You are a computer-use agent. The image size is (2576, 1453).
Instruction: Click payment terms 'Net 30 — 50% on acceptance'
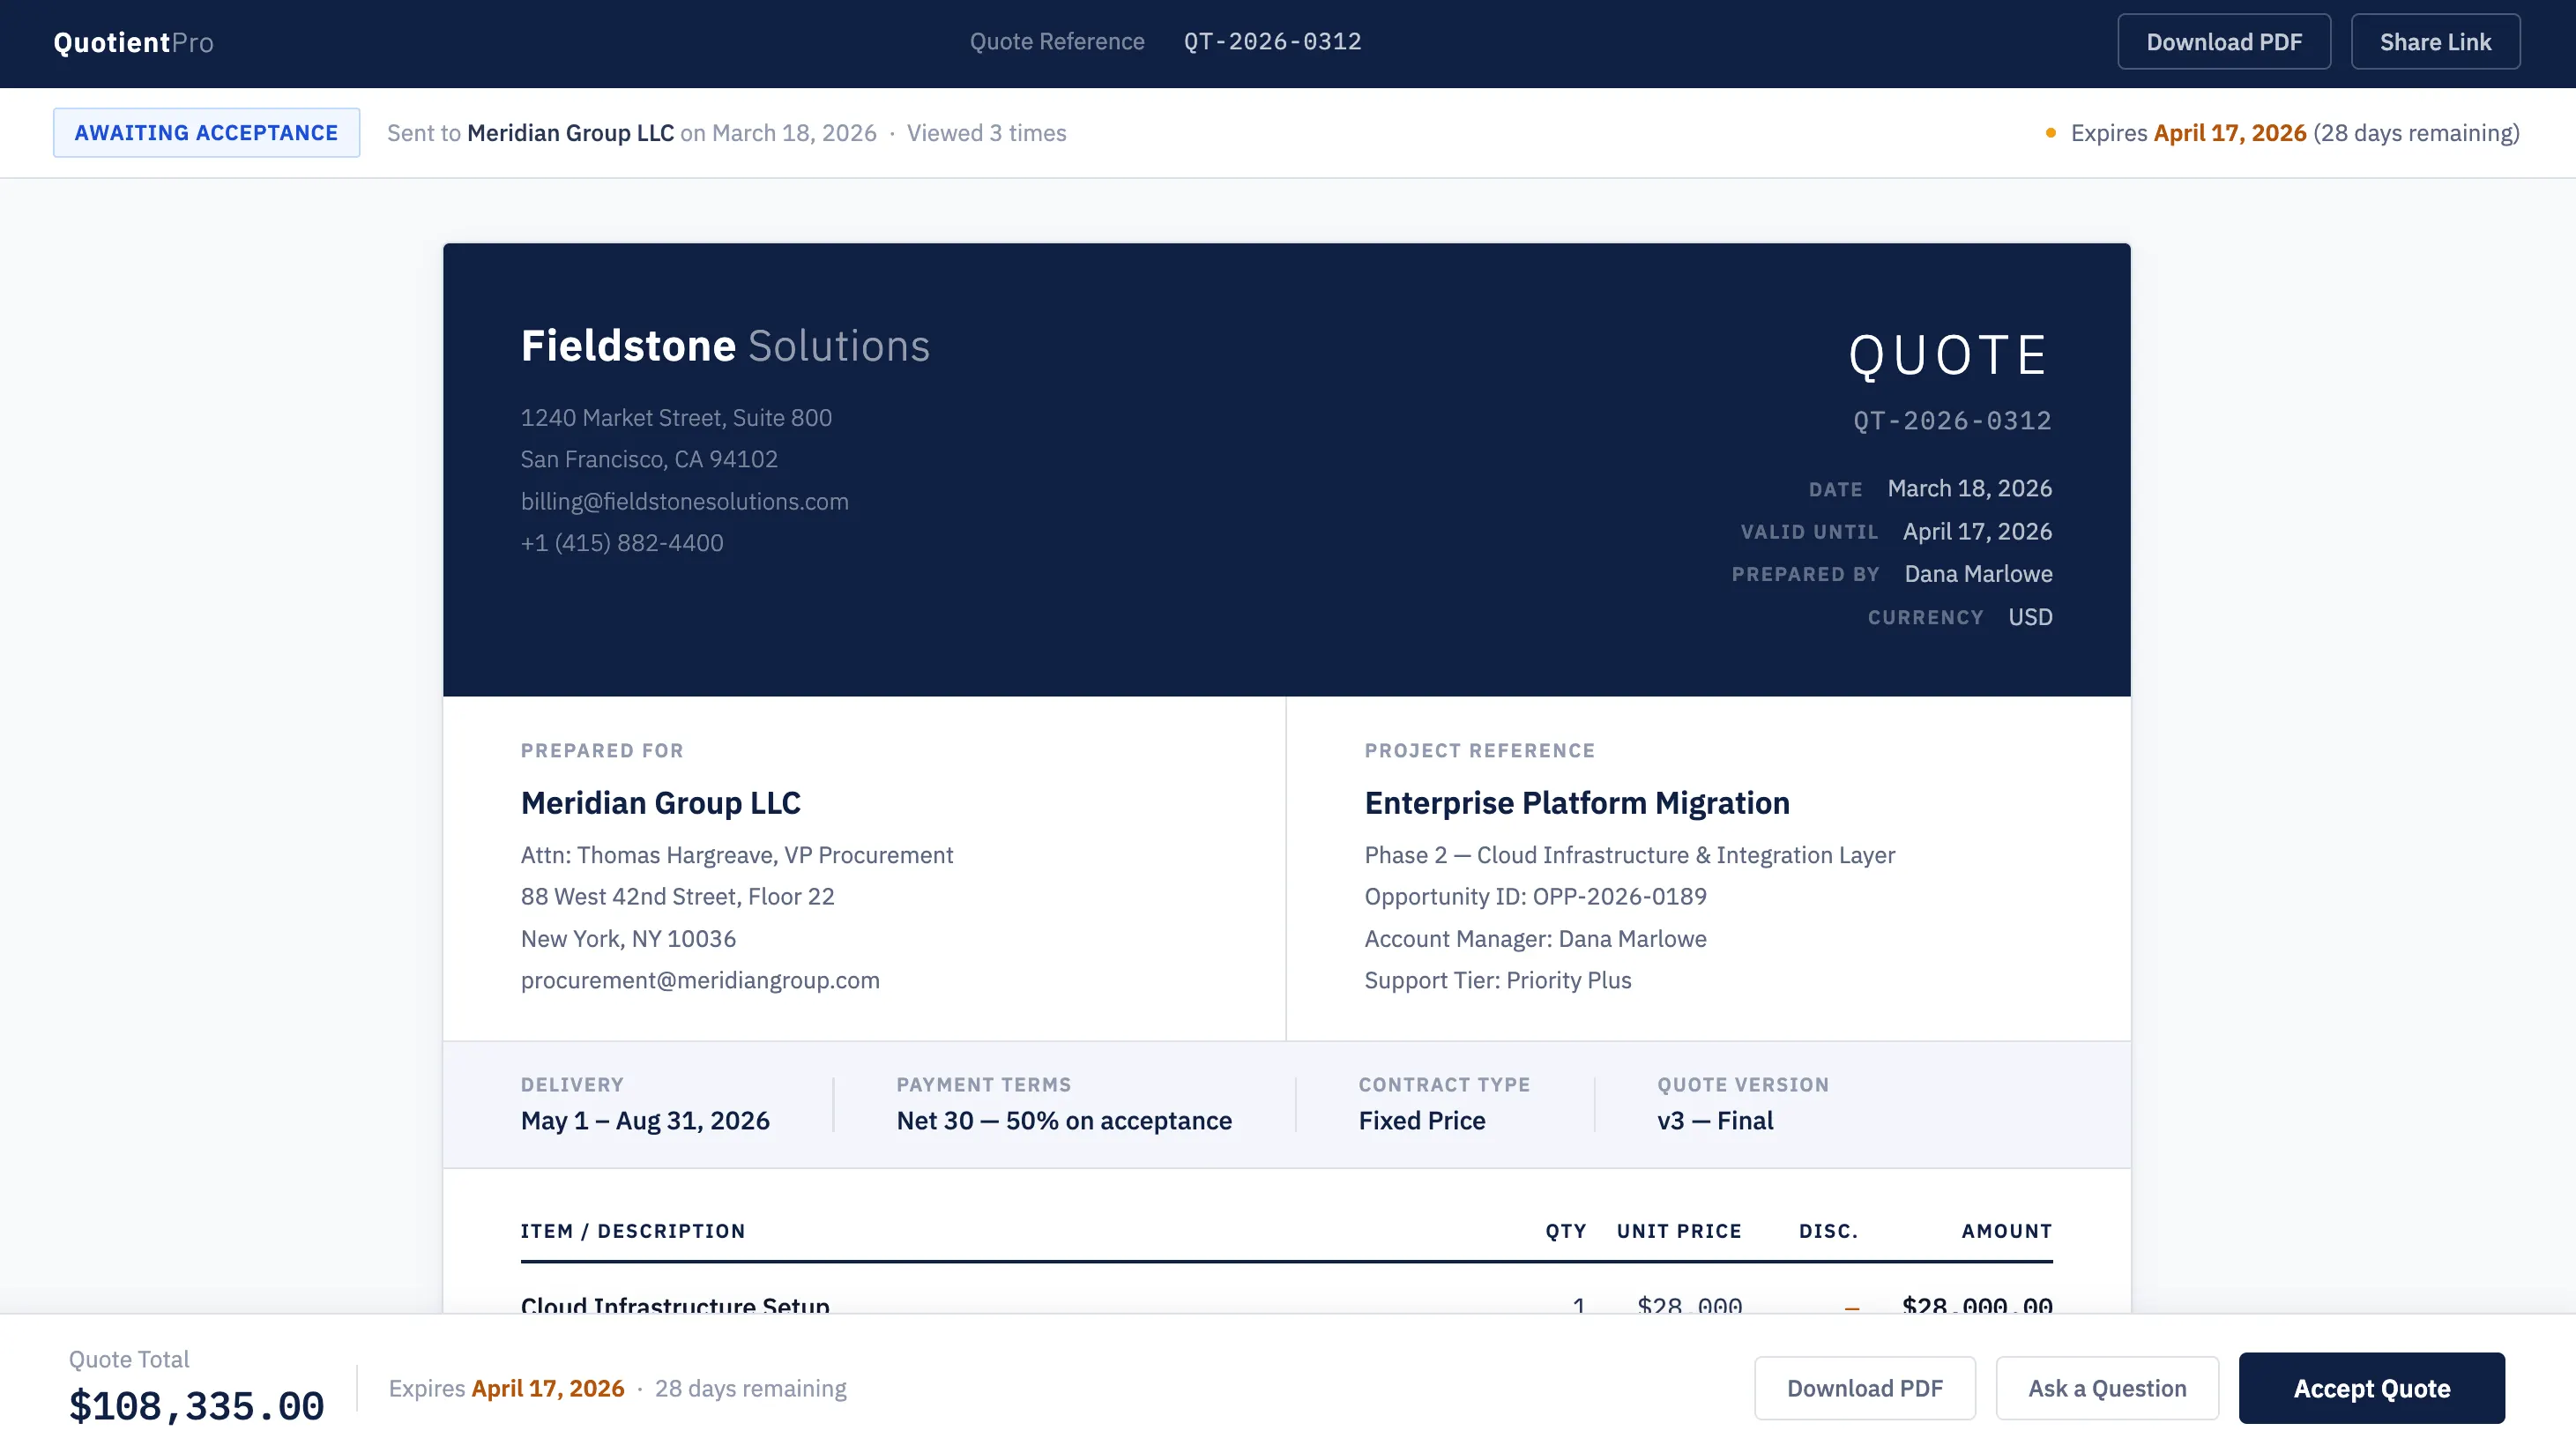click(1064, 1121)
